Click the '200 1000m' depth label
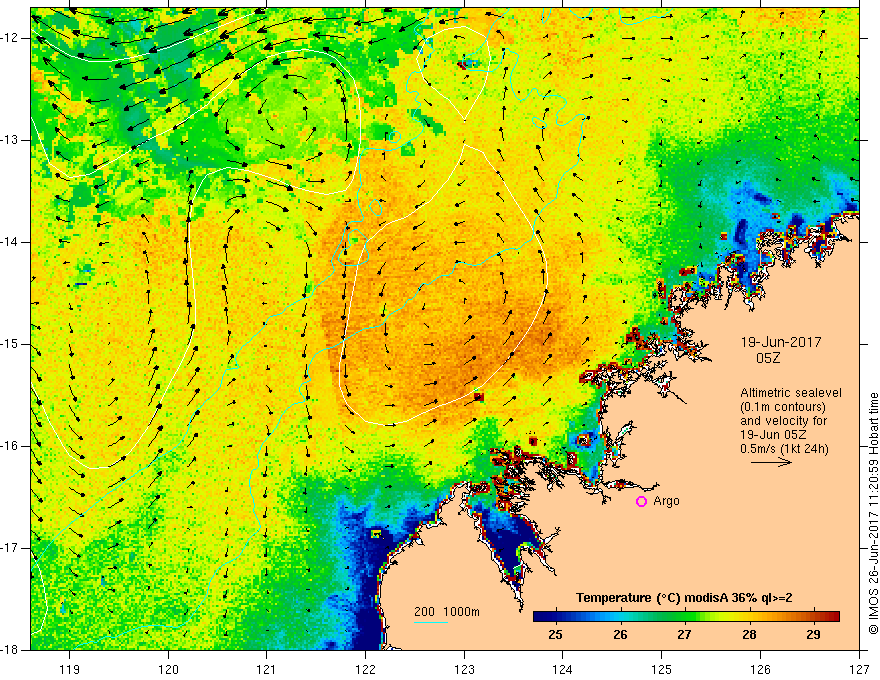880x680 pixels. (x=447, y=612)
